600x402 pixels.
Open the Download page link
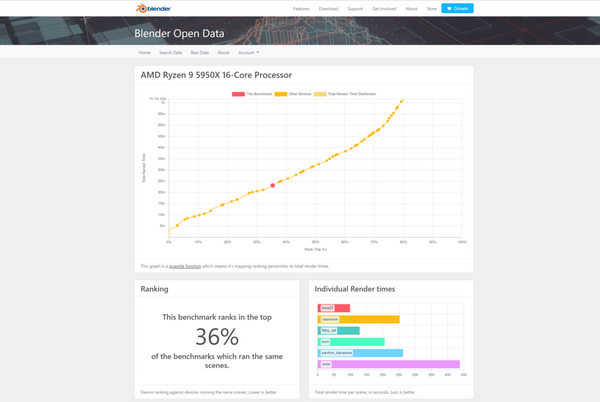tap(328, 8)
